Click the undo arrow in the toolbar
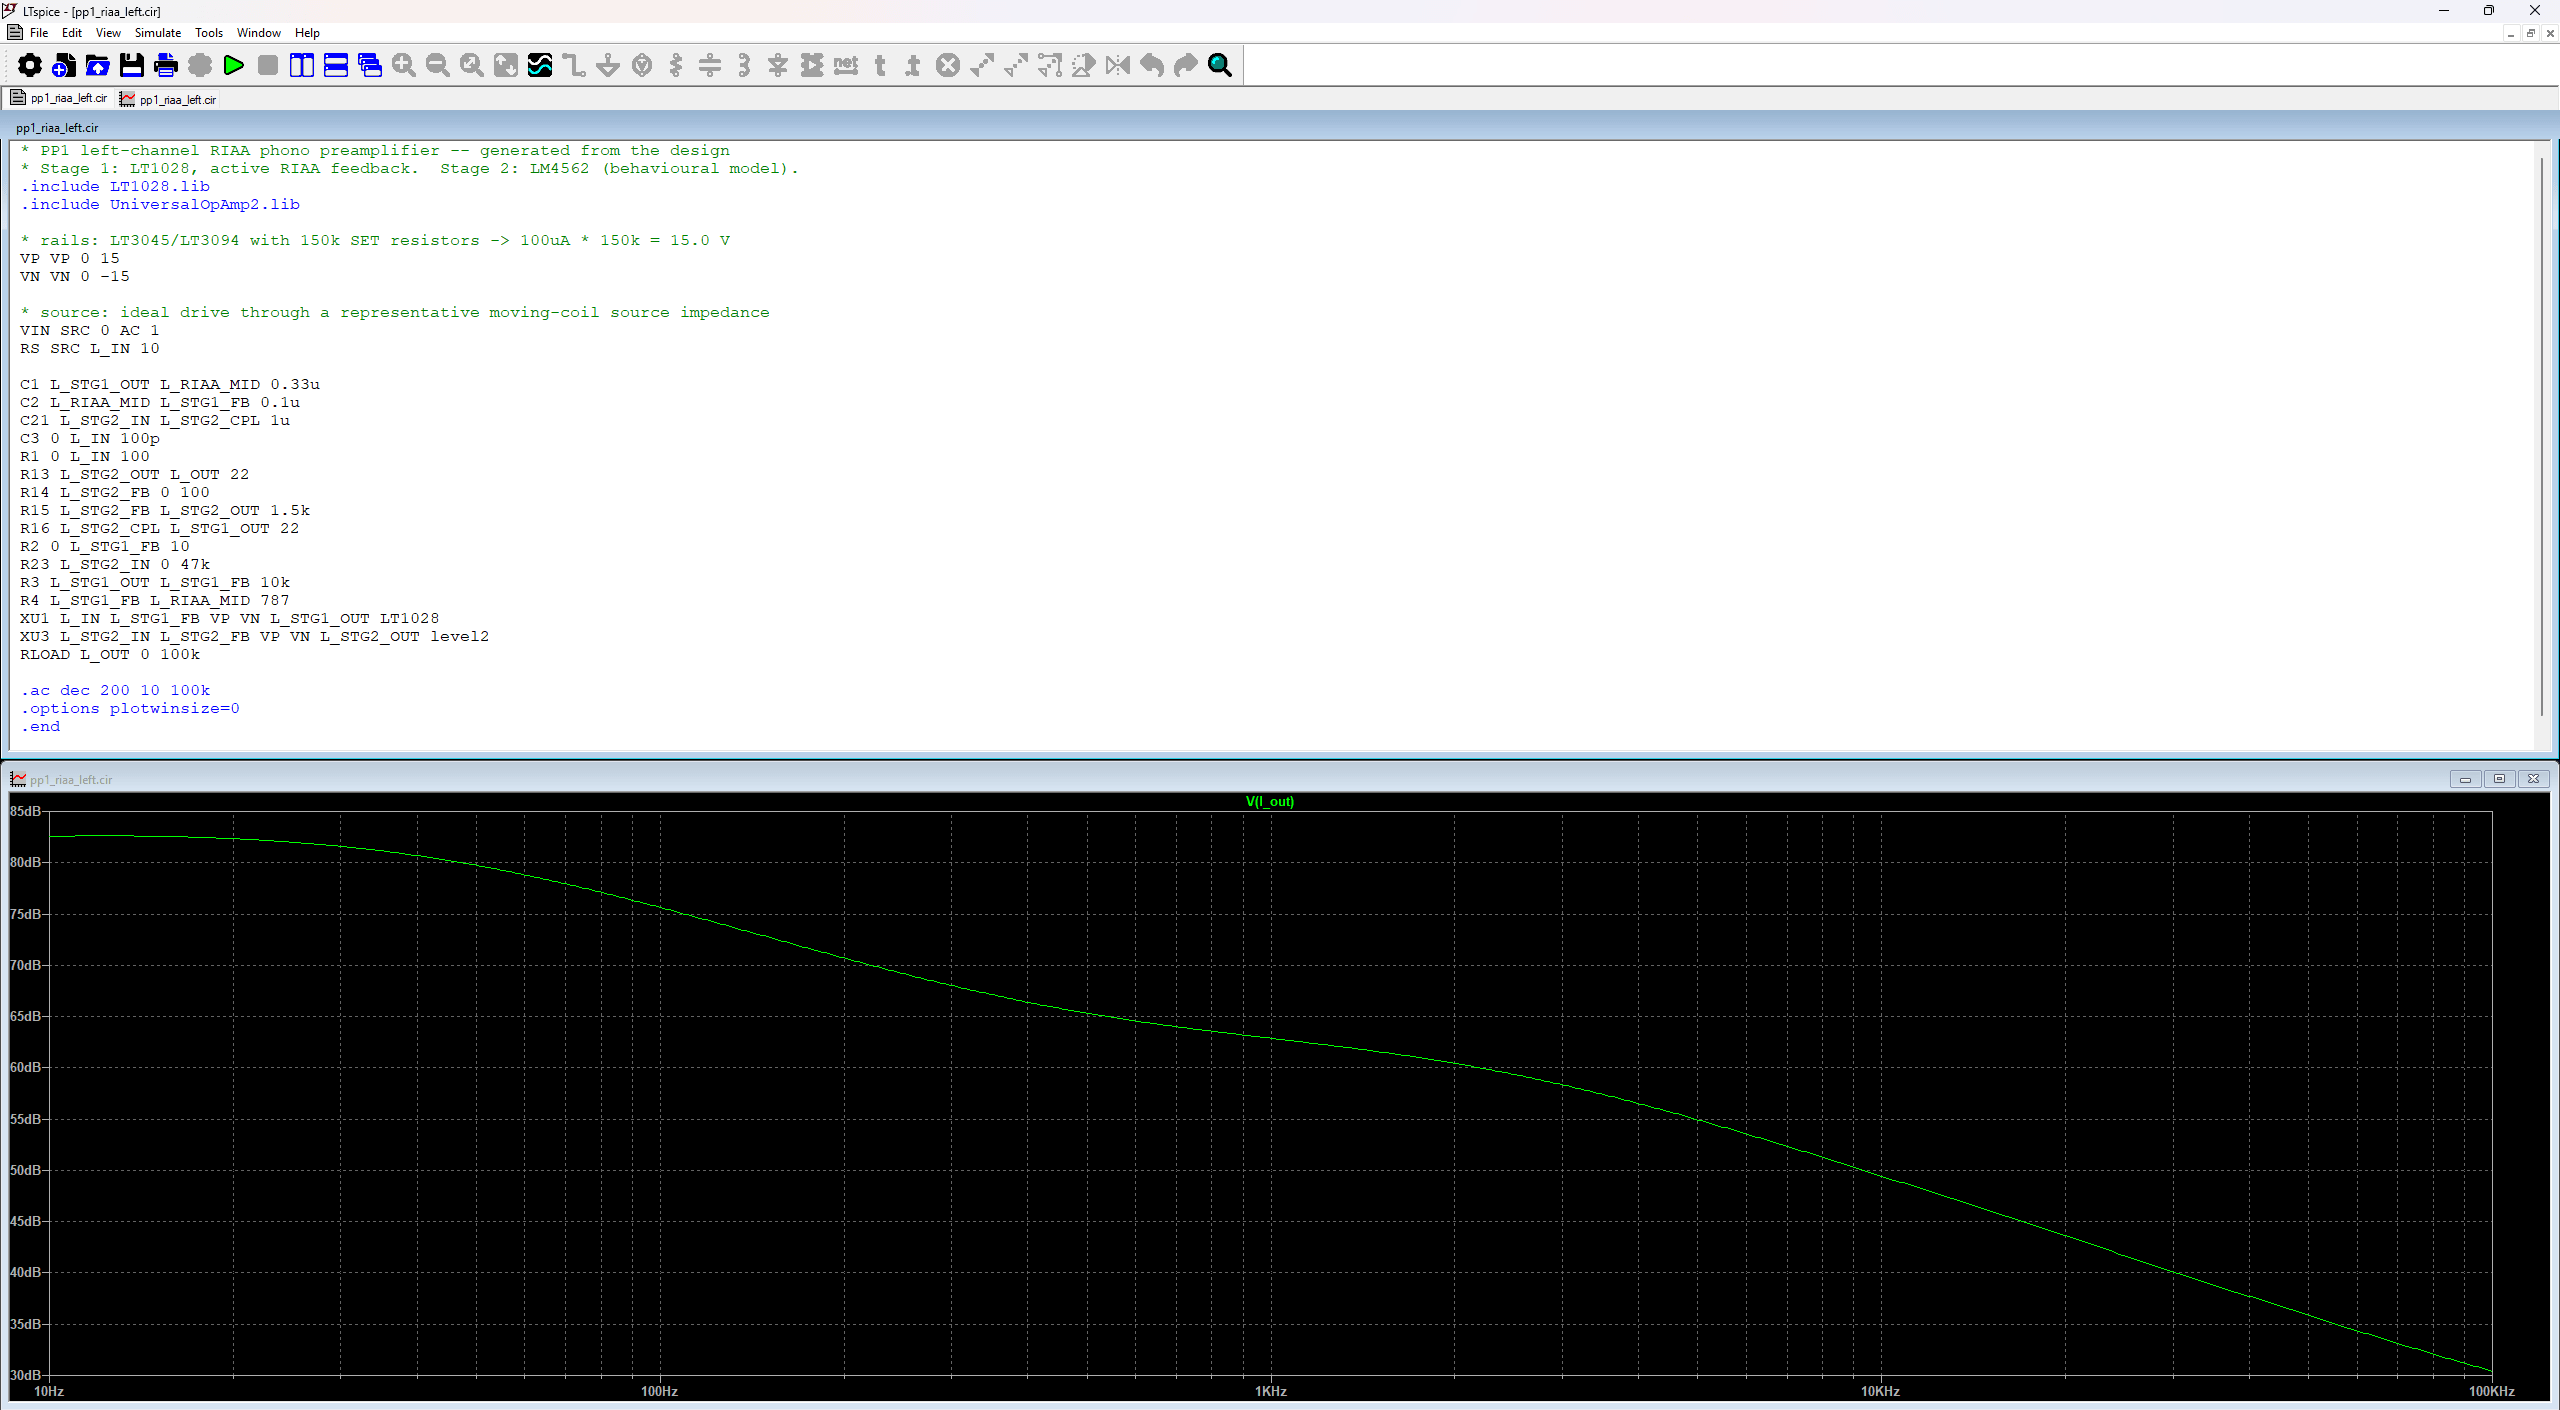This screenshot has height=1410, width=2560. 1152,66
